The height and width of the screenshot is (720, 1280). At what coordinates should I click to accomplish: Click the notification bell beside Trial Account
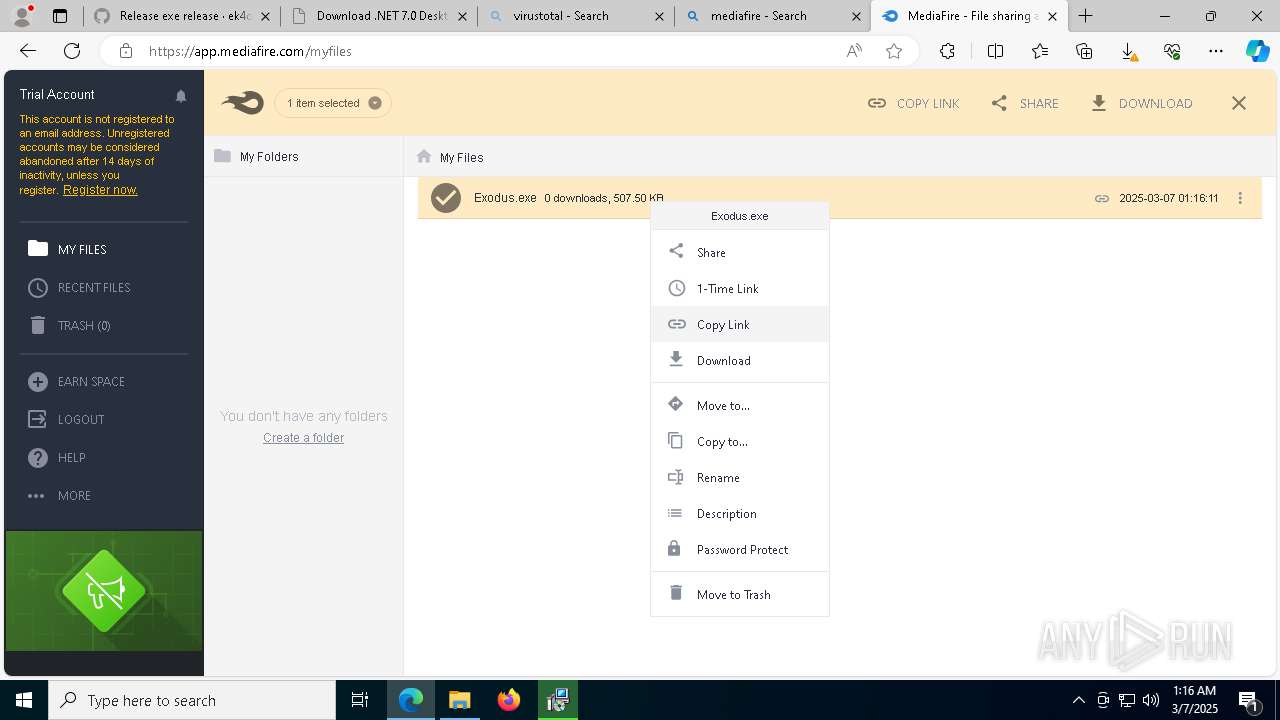181,96
